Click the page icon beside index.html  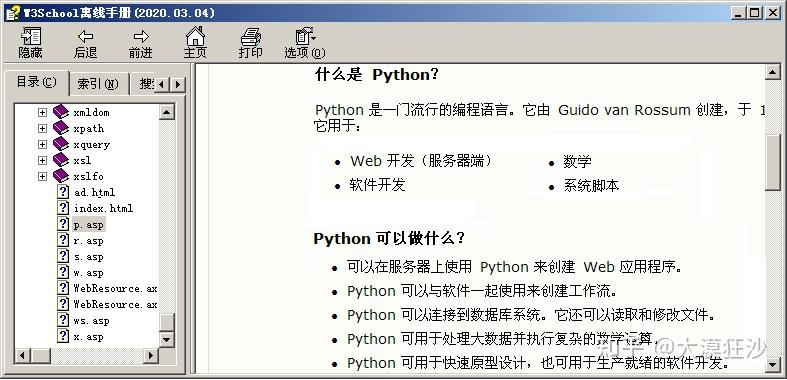[x=63, y=208]
